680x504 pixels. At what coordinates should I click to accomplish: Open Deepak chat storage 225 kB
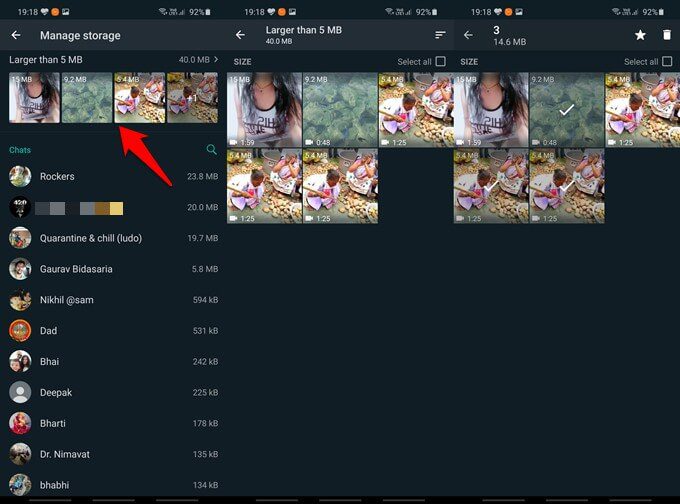click(x=113, y=392)
